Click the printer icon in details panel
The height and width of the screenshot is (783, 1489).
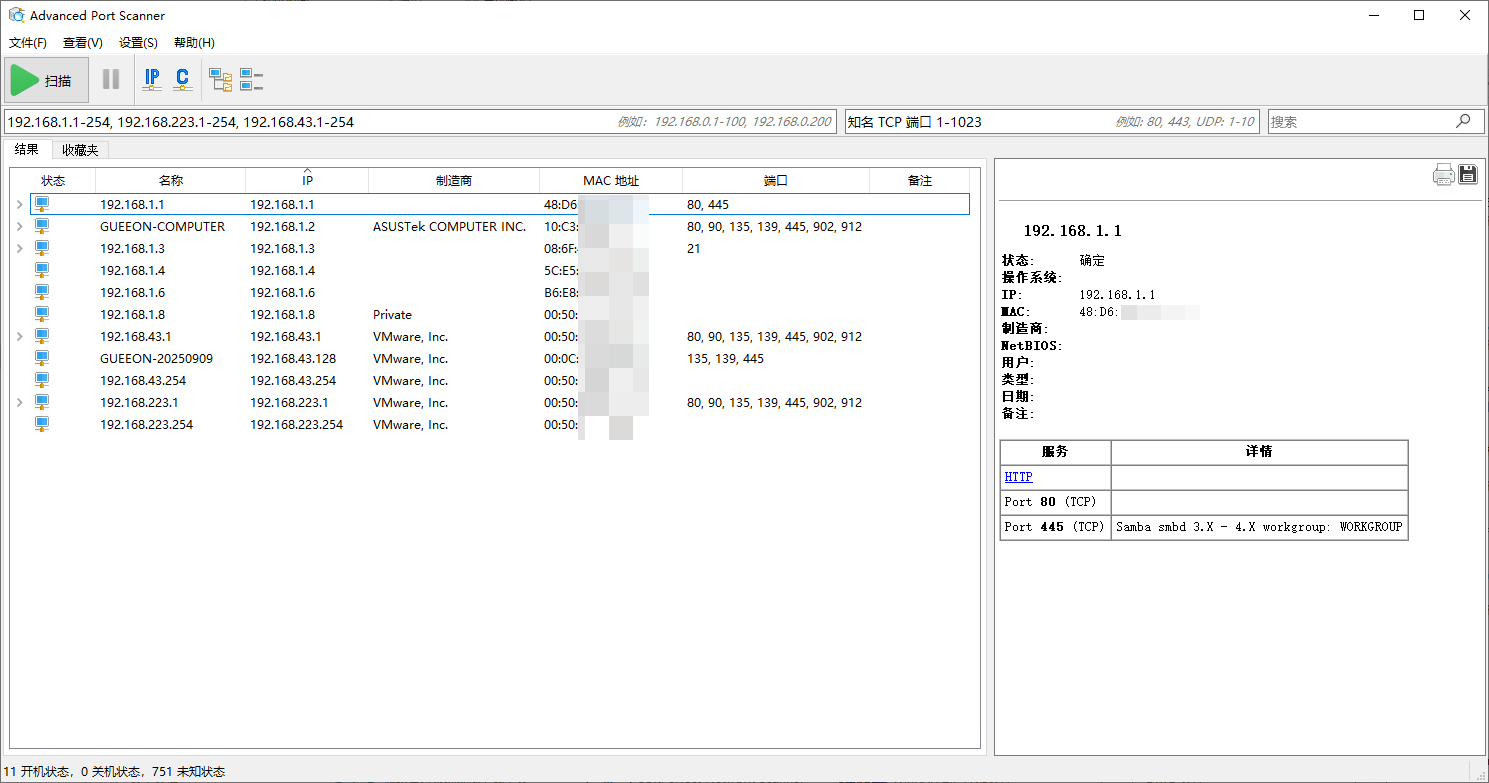tap(1443, 175)
